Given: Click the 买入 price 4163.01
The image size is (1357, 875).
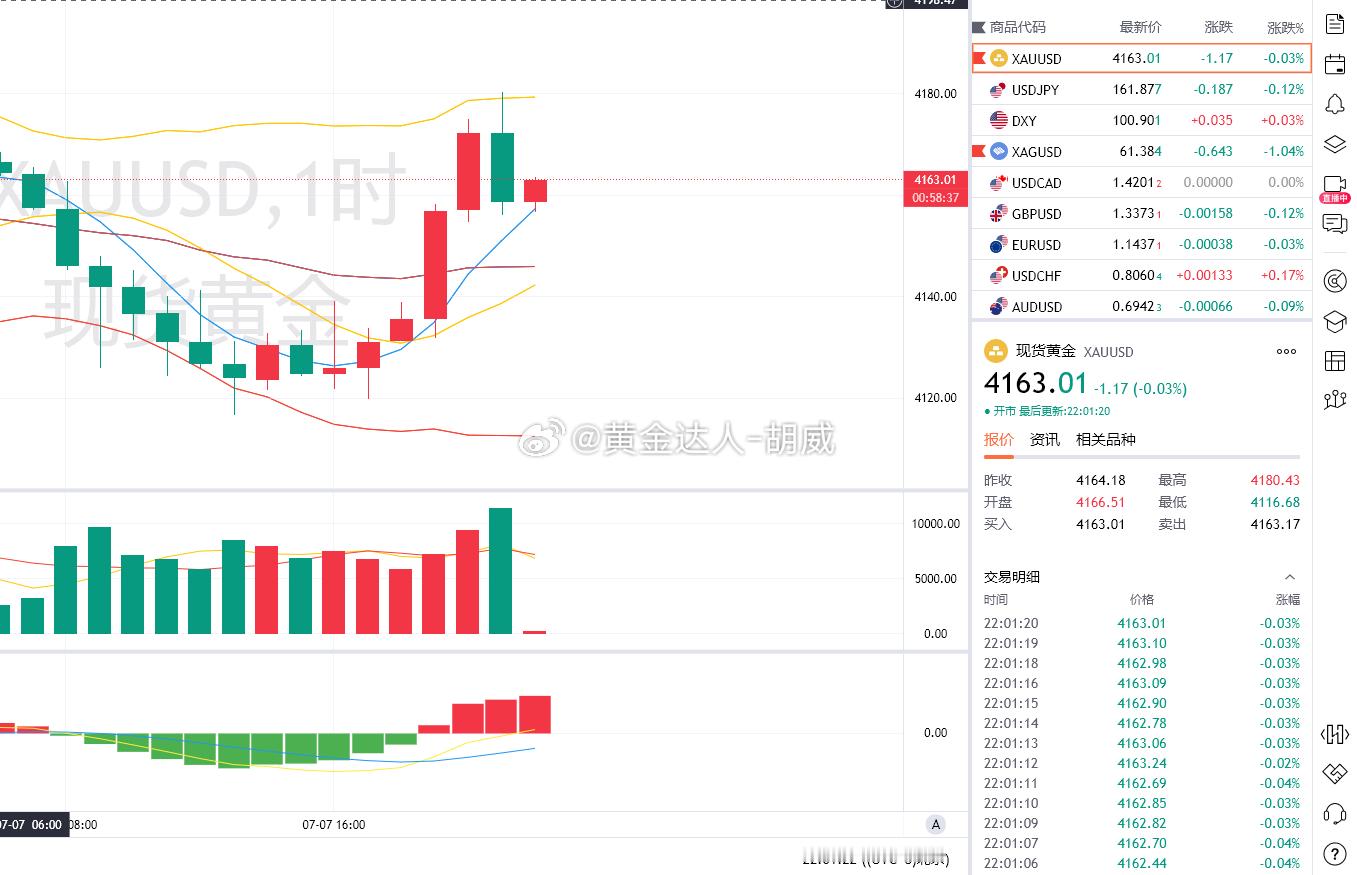Looking at the screenshot, I should pos(1100,524).
